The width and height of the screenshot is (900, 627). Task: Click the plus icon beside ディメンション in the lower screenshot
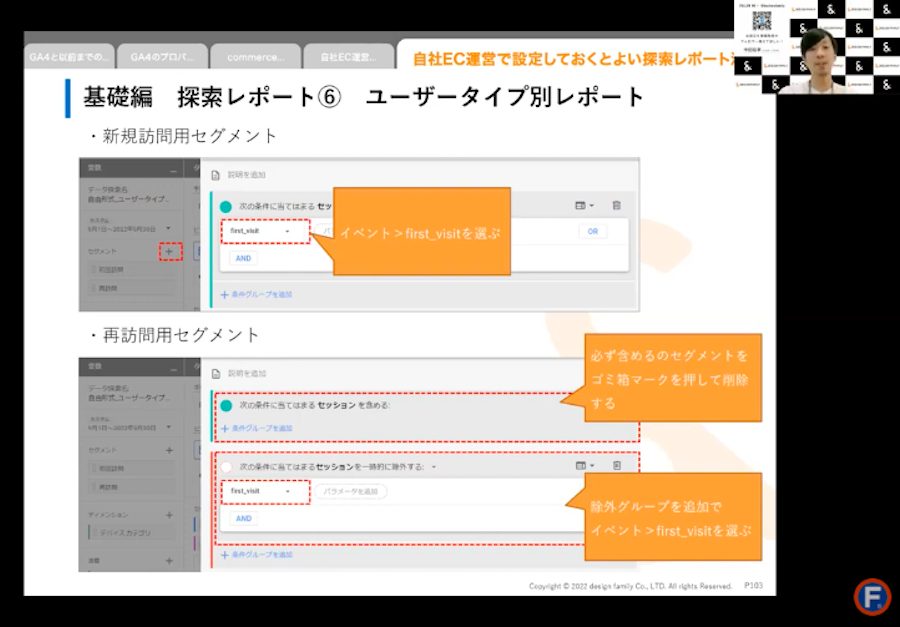coord(169,515)
